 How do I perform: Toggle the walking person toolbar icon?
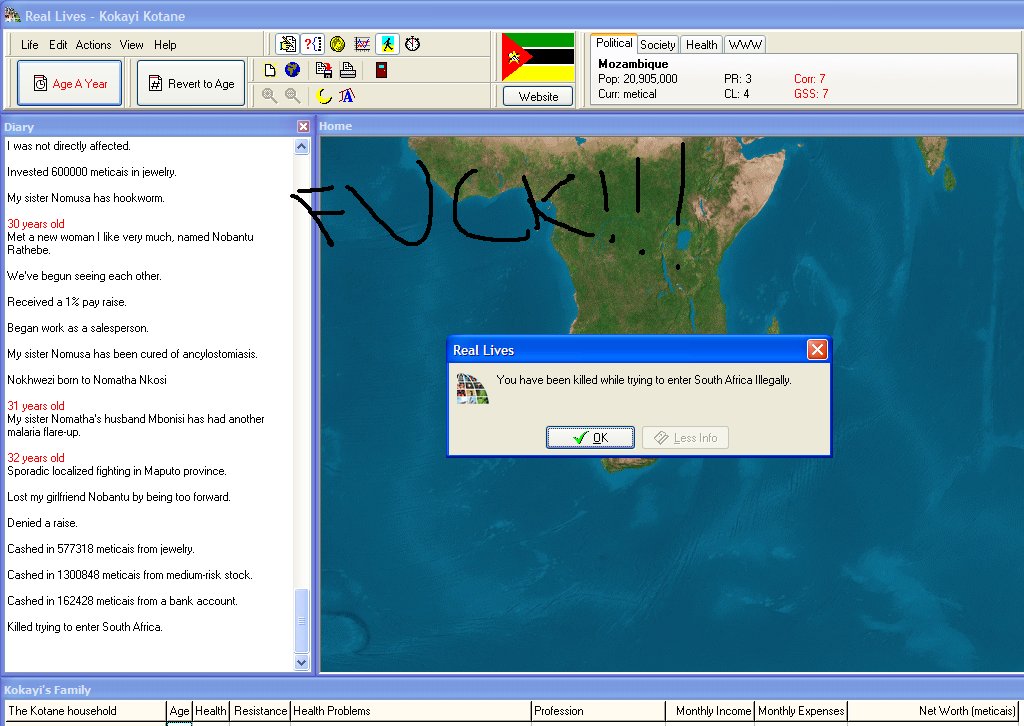(387, 44)
